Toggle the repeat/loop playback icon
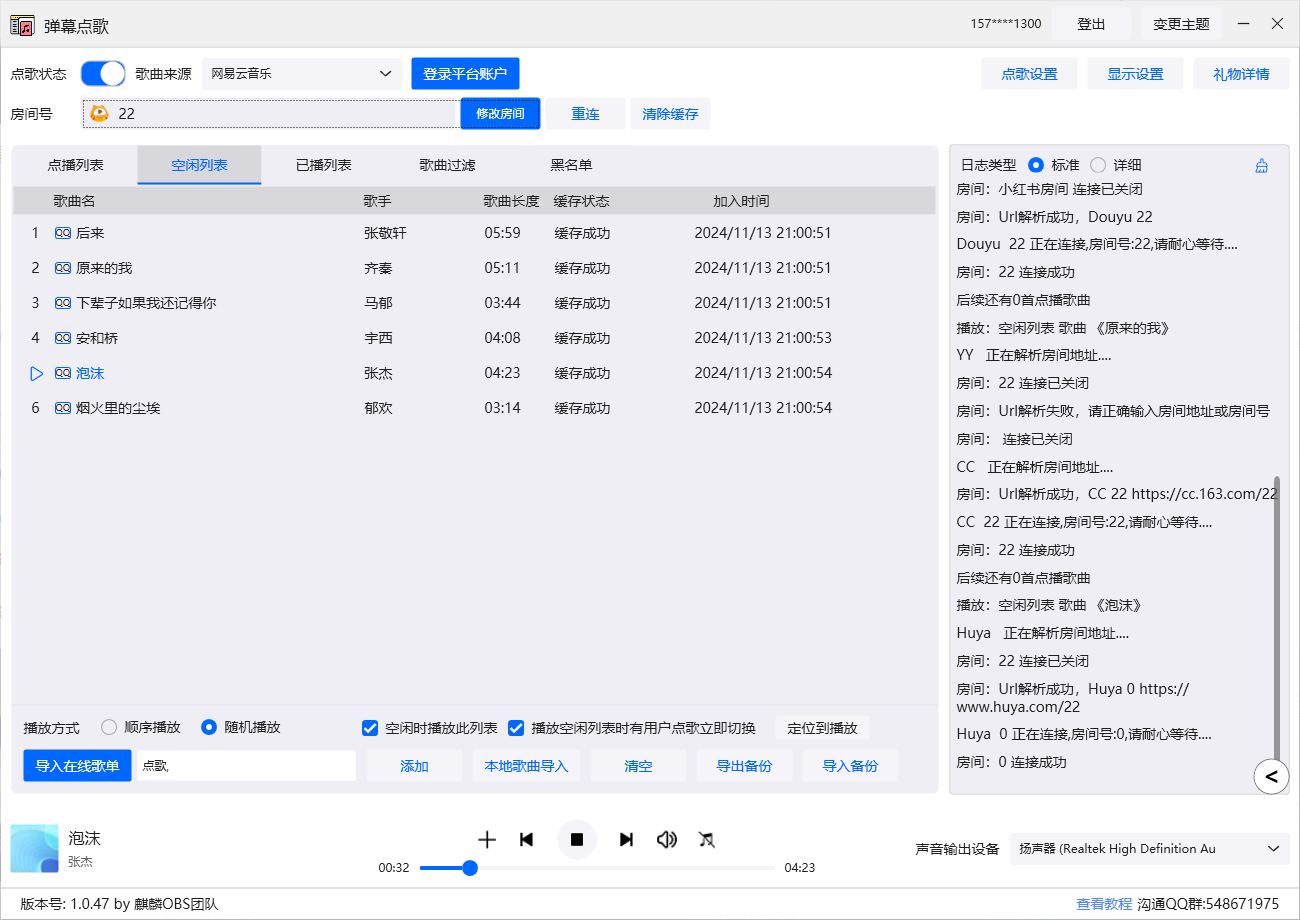 point(707,840)
